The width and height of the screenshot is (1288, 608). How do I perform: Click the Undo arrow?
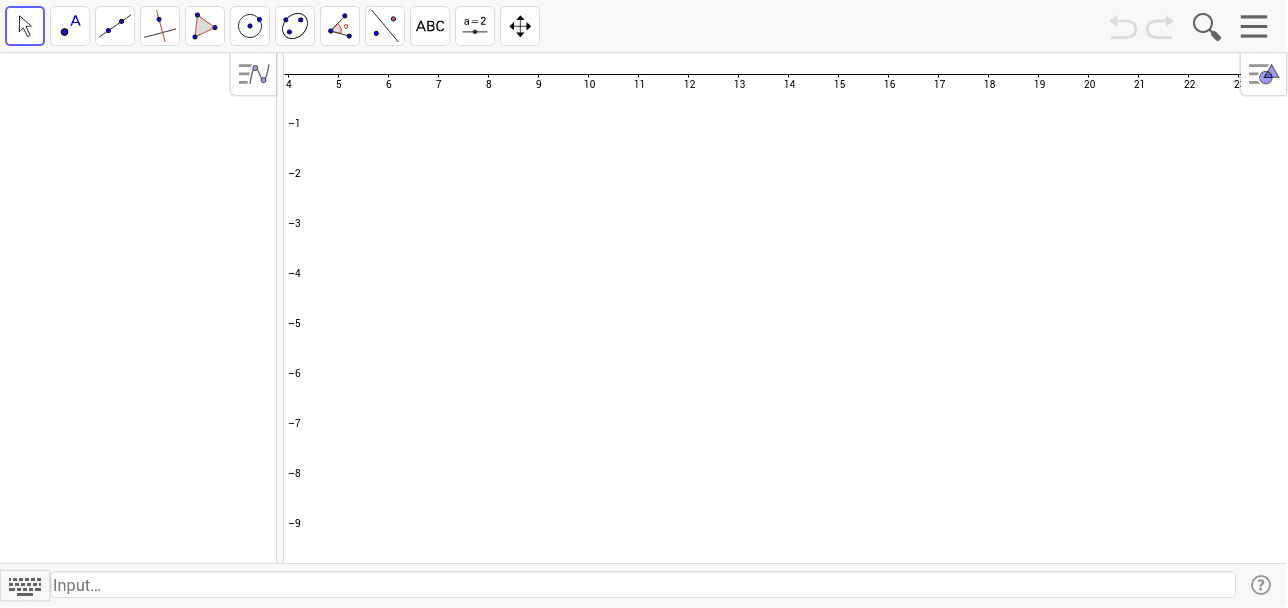[x=1123, y=27]
